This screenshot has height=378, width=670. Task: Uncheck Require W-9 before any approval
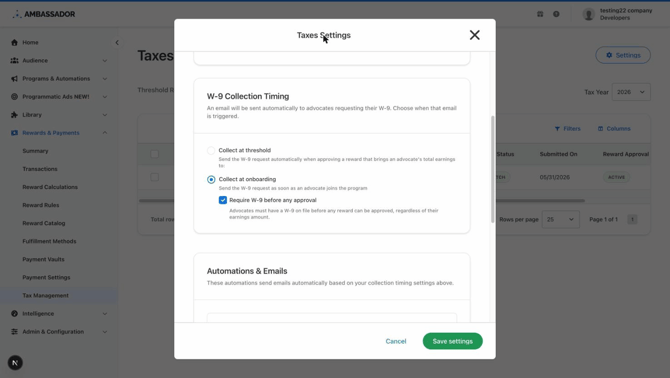coord(223,200)
